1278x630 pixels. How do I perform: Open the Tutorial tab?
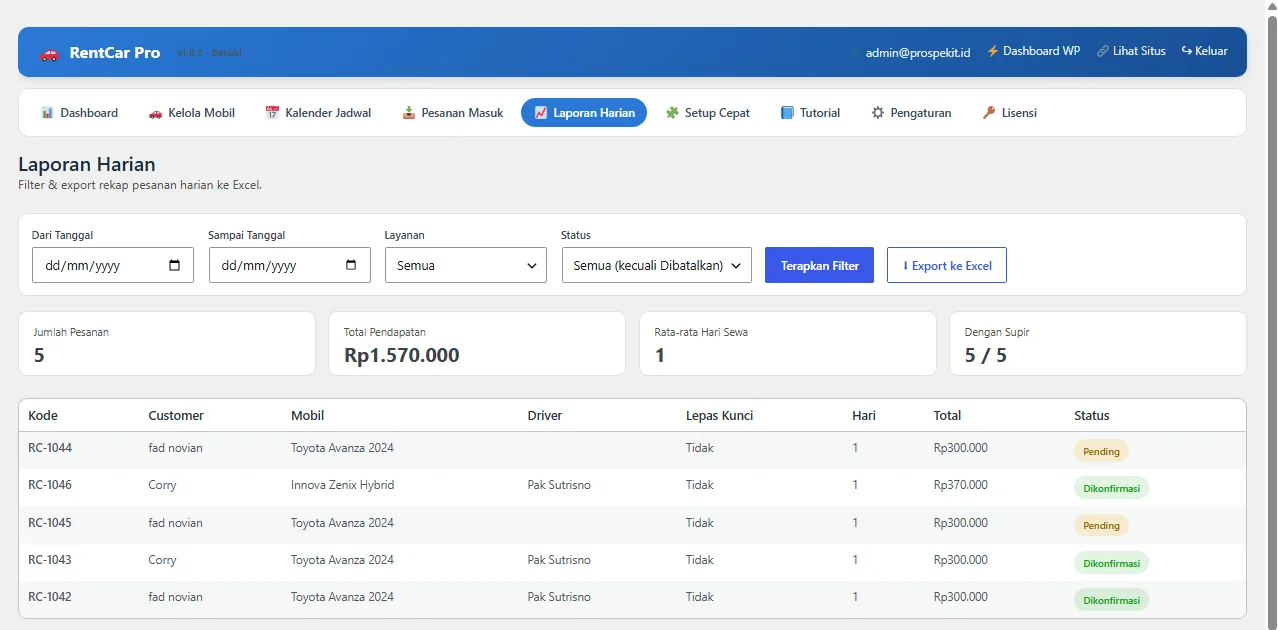coord(810,113)
